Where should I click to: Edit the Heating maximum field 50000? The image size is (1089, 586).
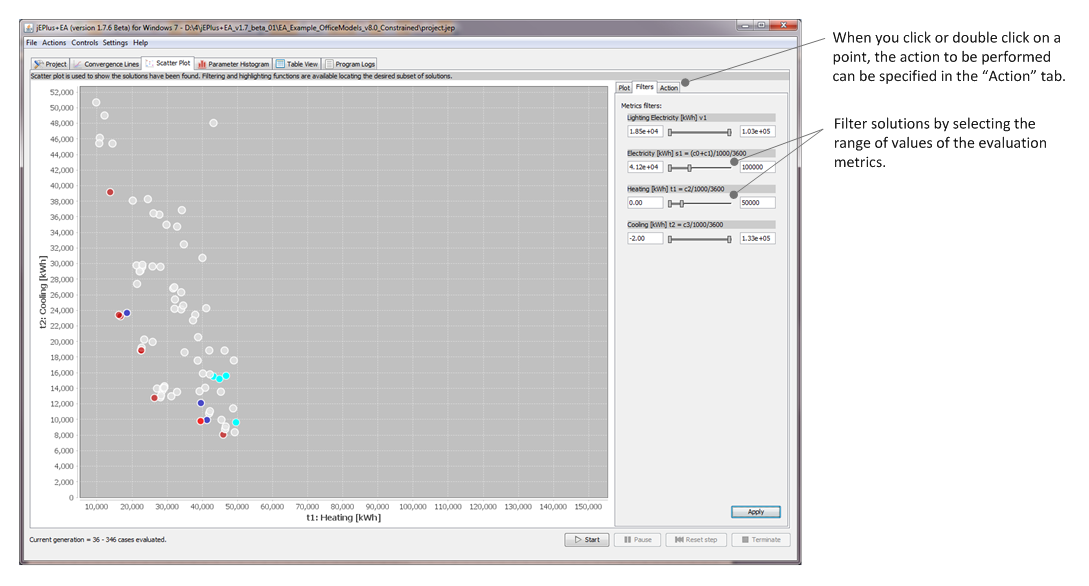click(x=757, y=203)
